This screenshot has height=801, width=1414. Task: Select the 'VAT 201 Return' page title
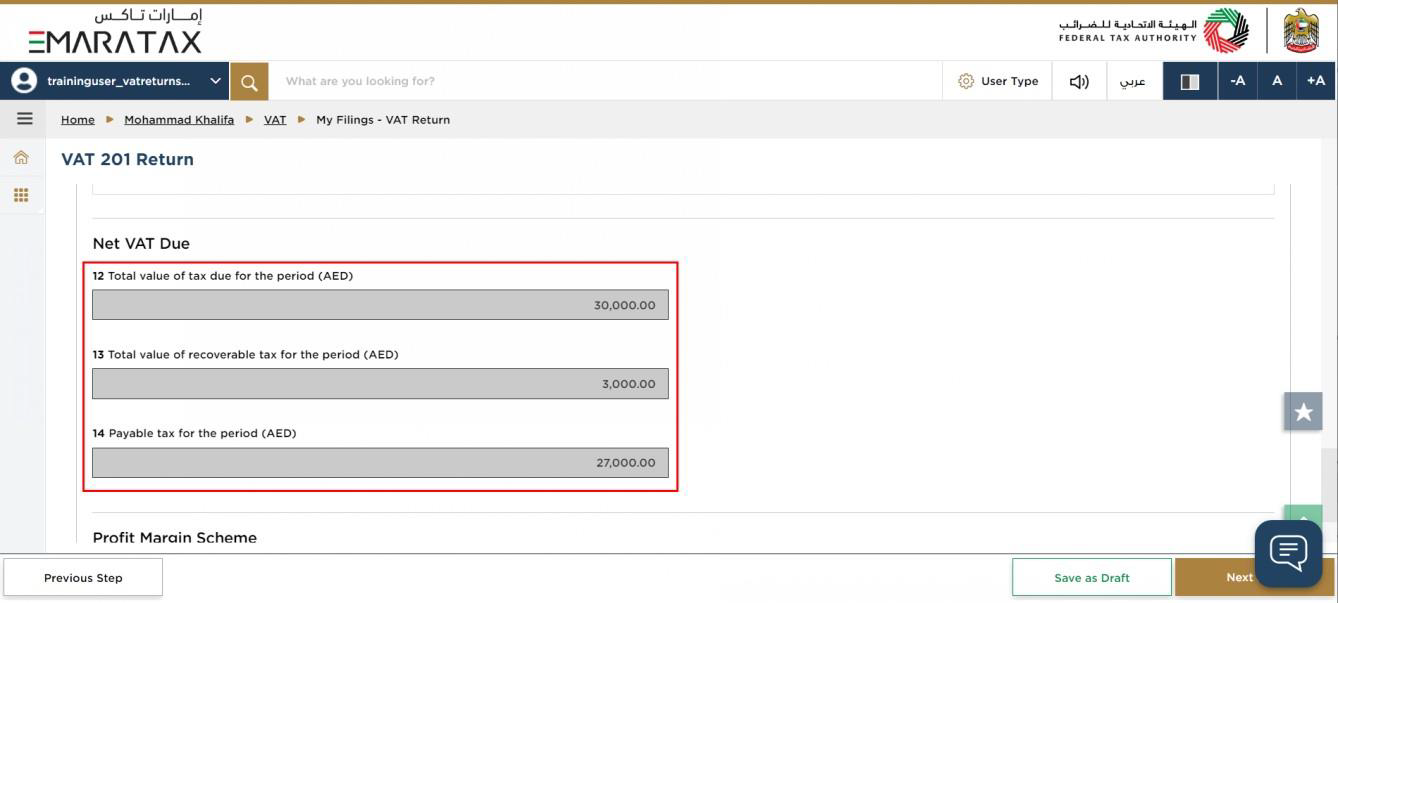click(127, 159)
